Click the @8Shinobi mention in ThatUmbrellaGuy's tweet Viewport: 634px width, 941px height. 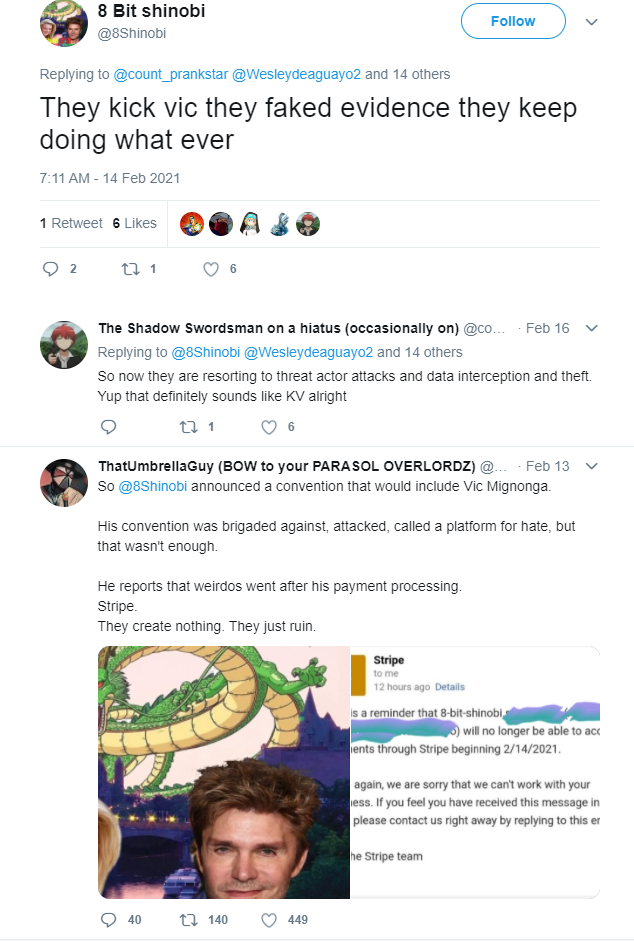click(x=152, y=486)
